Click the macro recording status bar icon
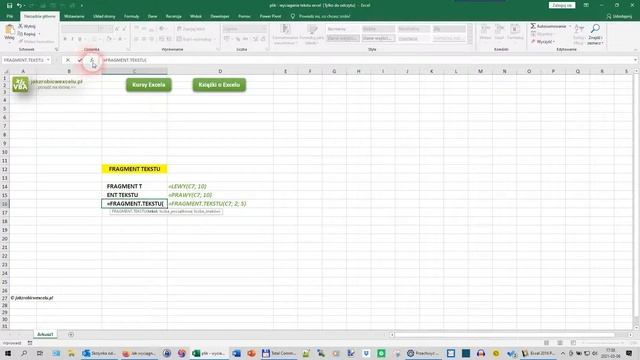Image resolution: width=640 pixels, height=360 pixels. (x=30, y=343)
